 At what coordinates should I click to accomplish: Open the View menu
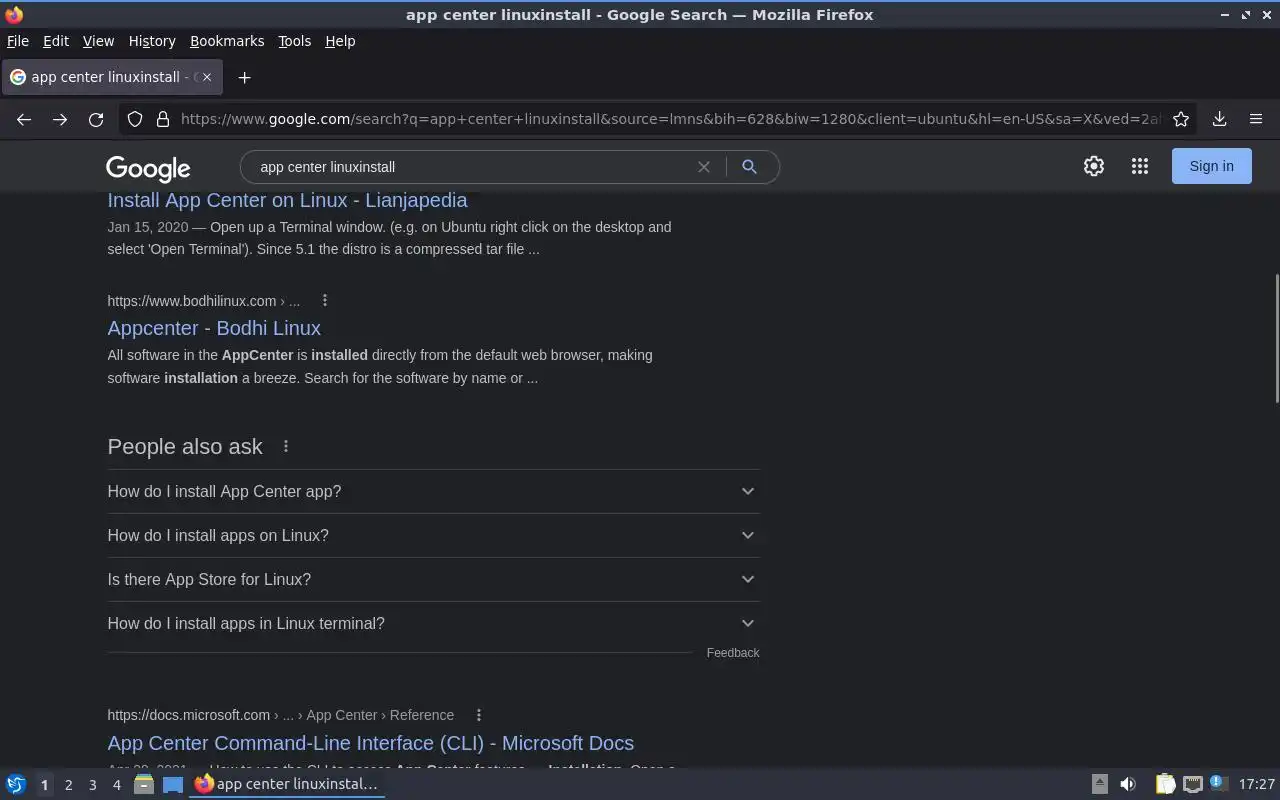98,41
